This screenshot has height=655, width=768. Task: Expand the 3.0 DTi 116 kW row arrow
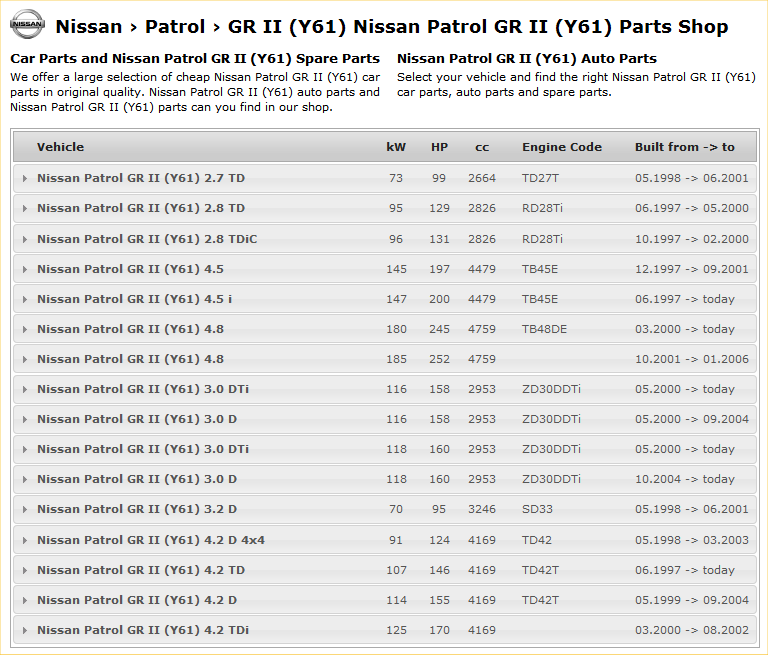tap(24, 389)
